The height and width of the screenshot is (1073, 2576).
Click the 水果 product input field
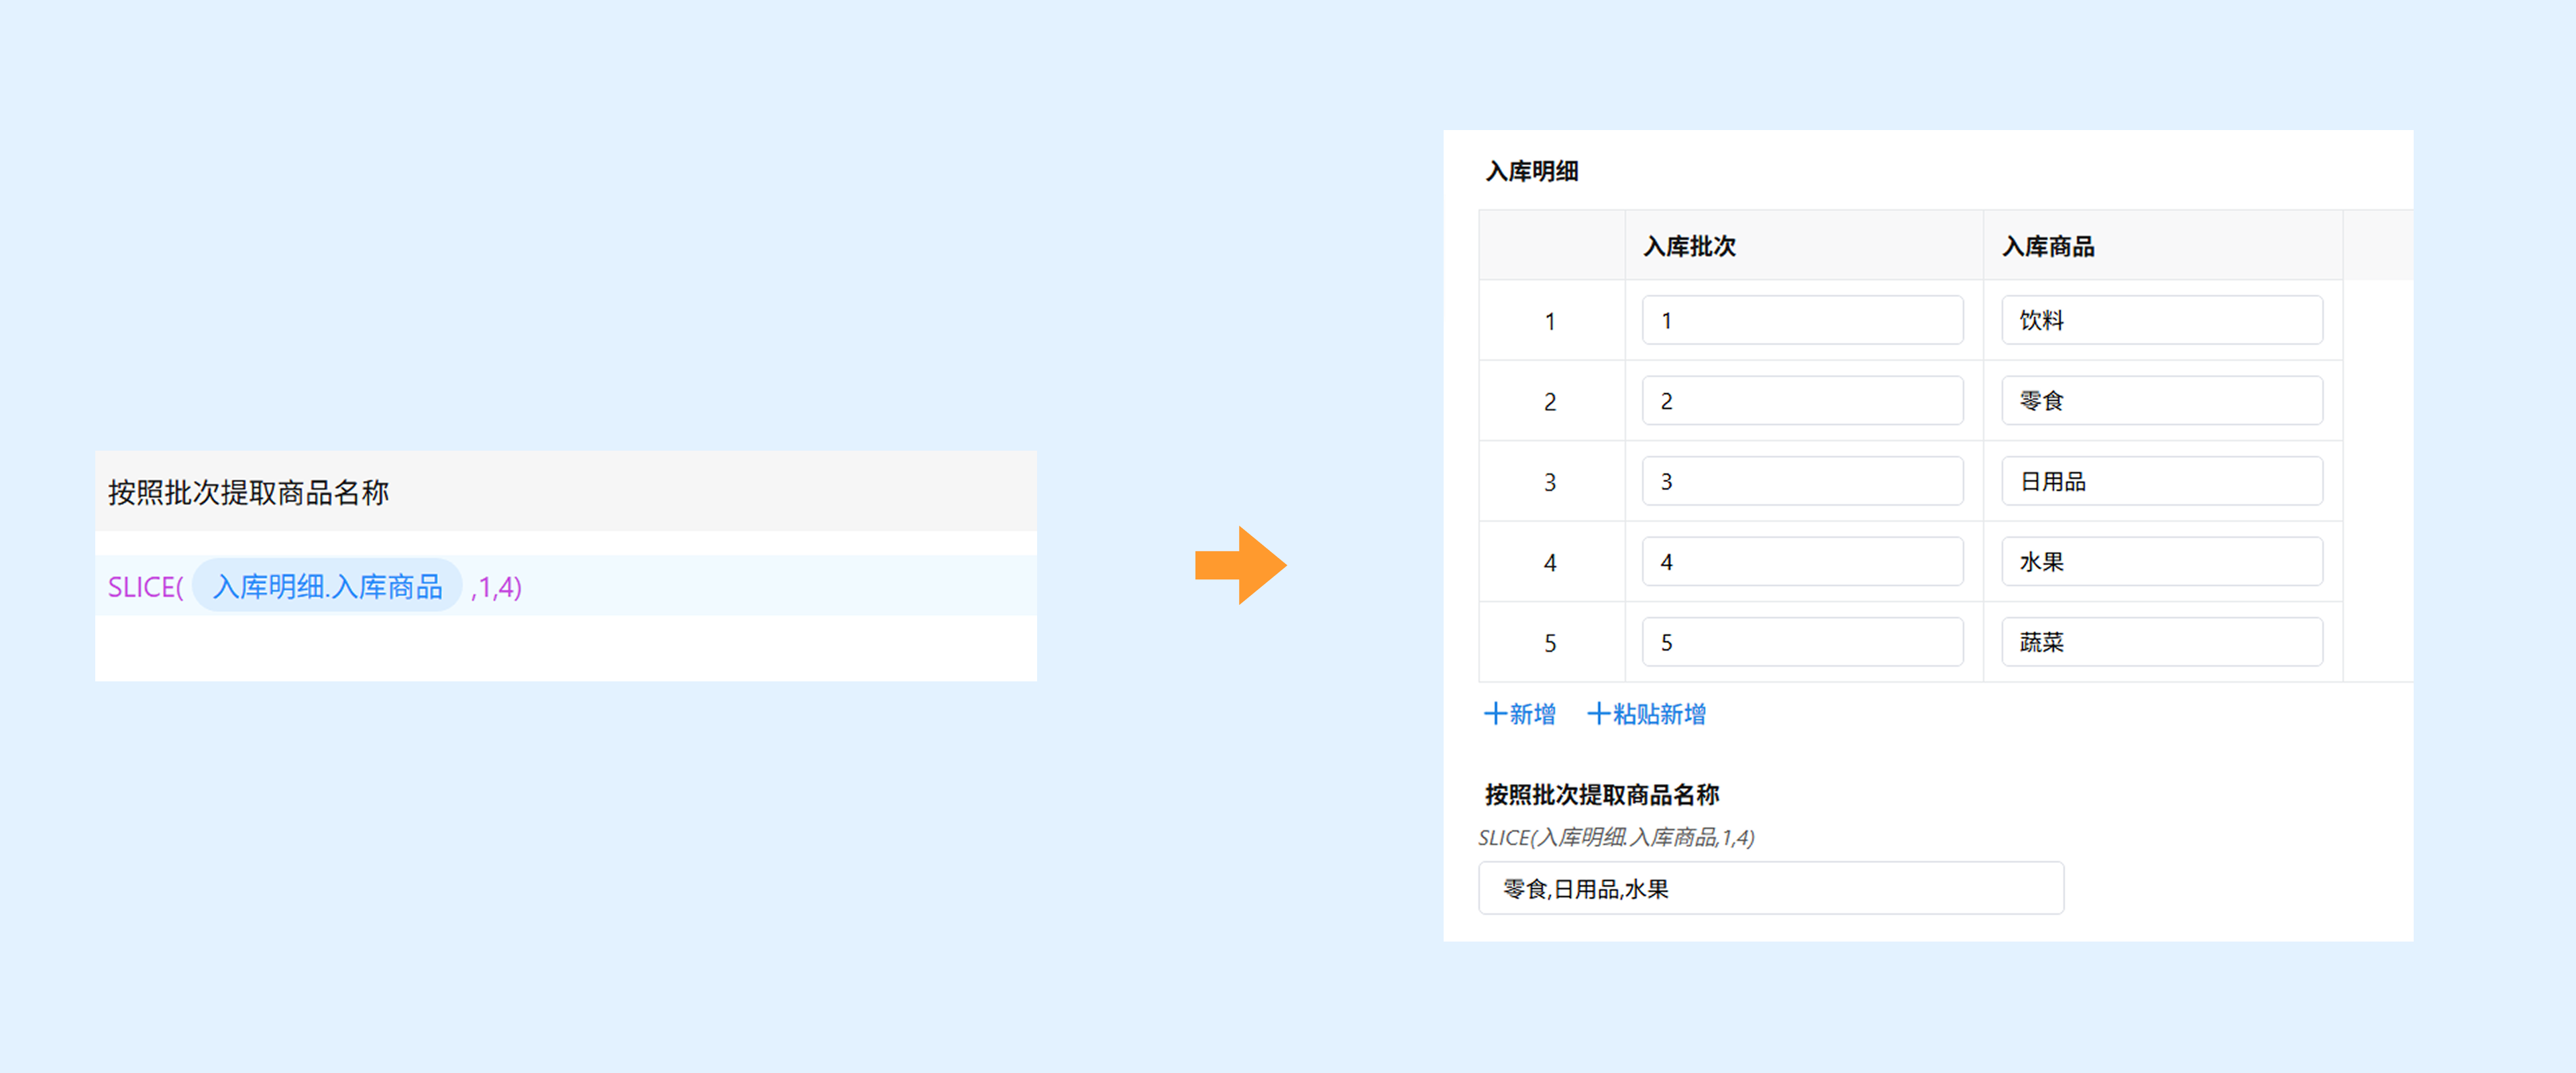(x=2161, y=562)
